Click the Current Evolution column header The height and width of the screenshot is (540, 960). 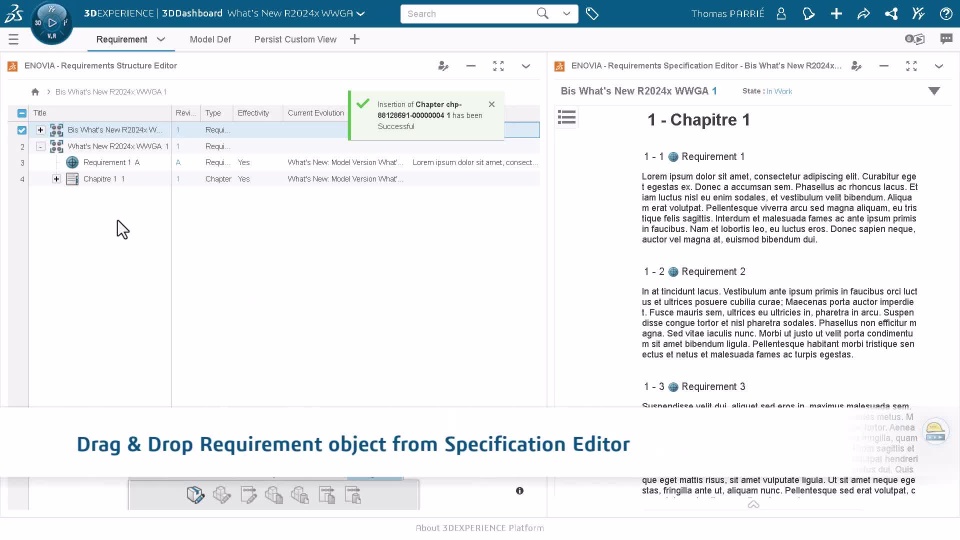316,113
